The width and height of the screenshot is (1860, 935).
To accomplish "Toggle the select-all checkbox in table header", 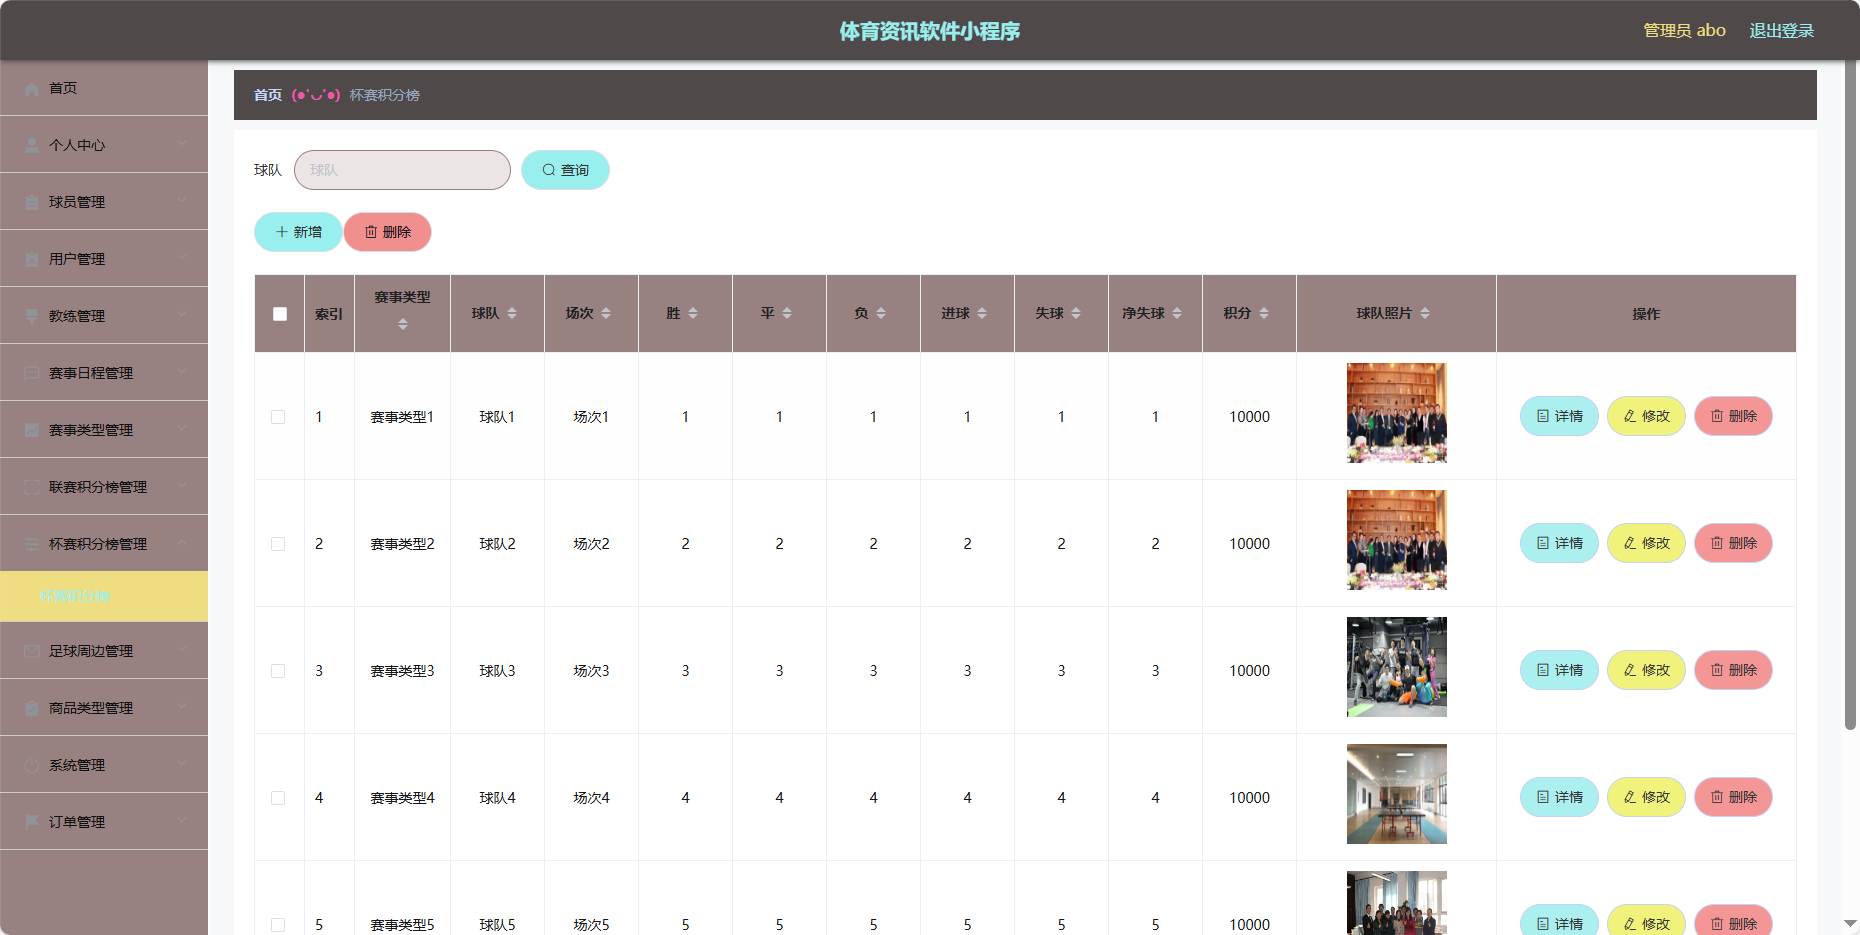I will point(280,314).
